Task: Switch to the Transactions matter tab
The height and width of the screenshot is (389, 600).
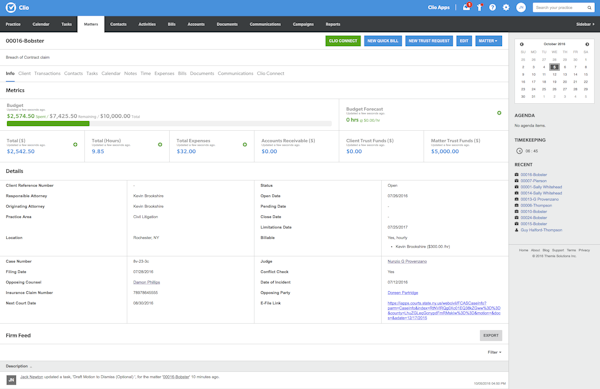Action: [47, 73]
